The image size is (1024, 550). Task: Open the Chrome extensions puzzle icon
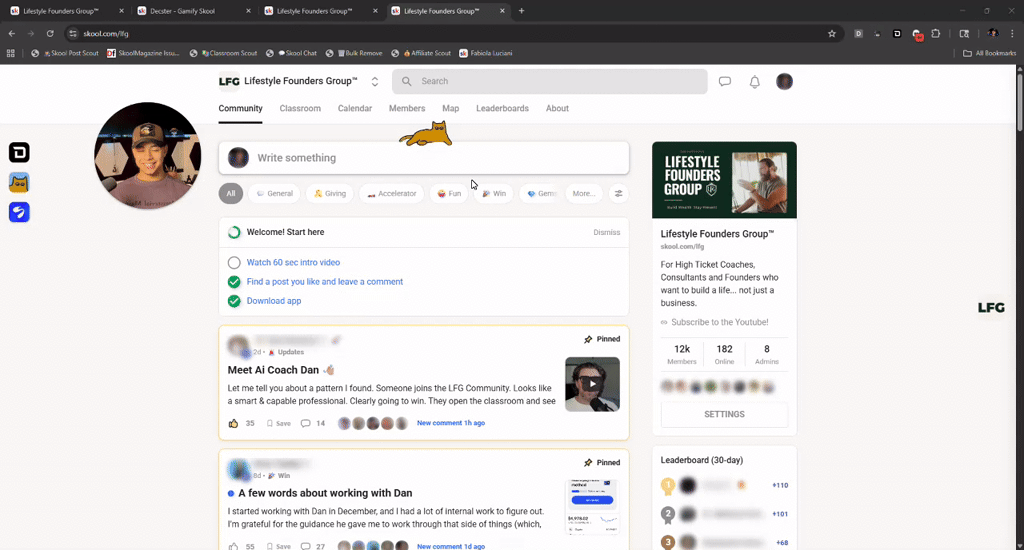936,33
